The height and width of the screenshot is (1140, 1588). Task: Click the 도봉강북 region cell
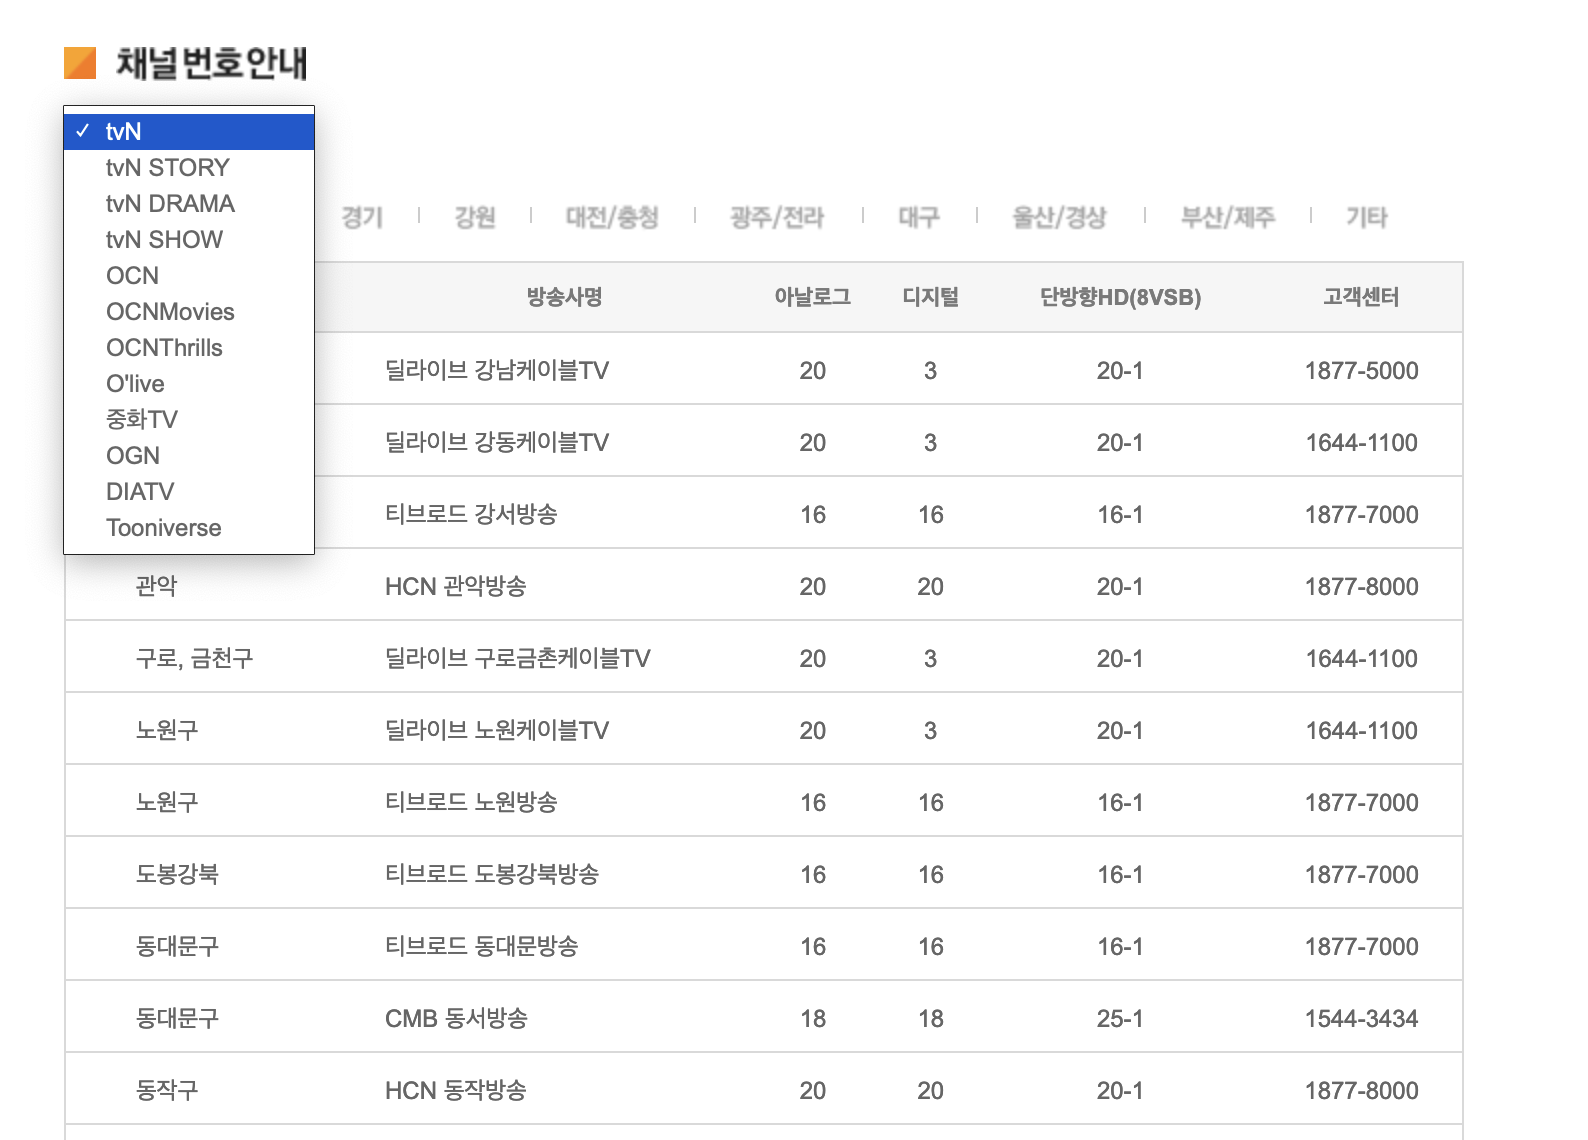[177, 874]
